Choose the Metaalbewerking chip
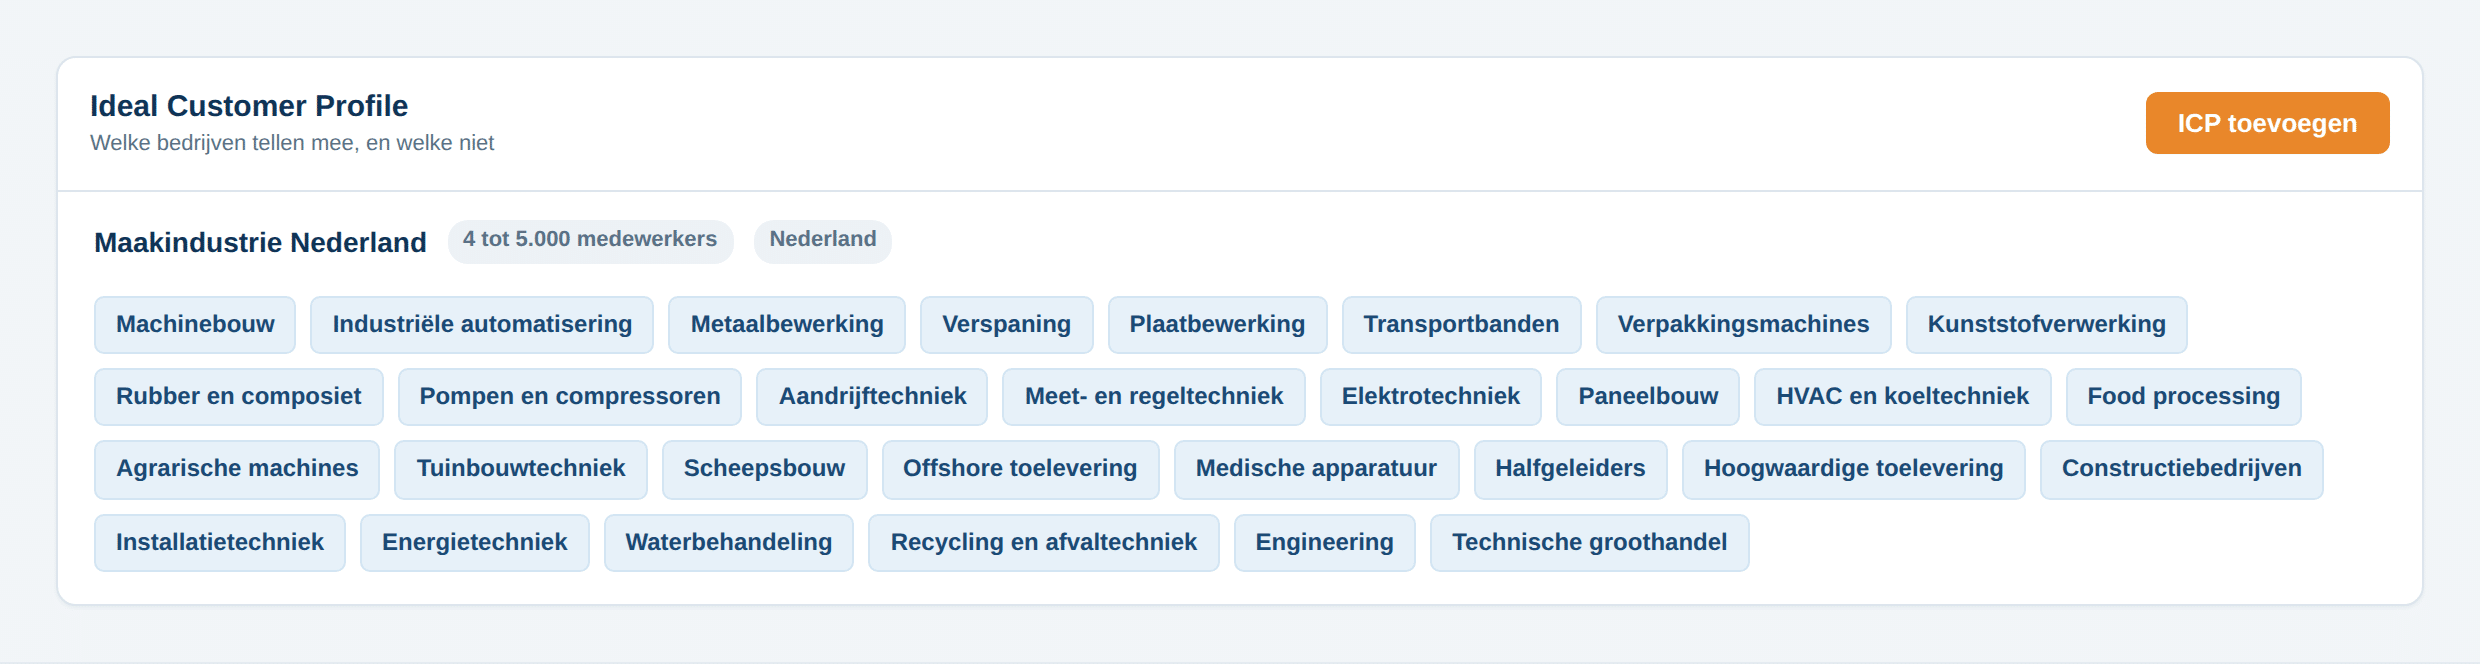Image resolution: width=2480 pixels, height=664 pixels. [x=787, y=325]
